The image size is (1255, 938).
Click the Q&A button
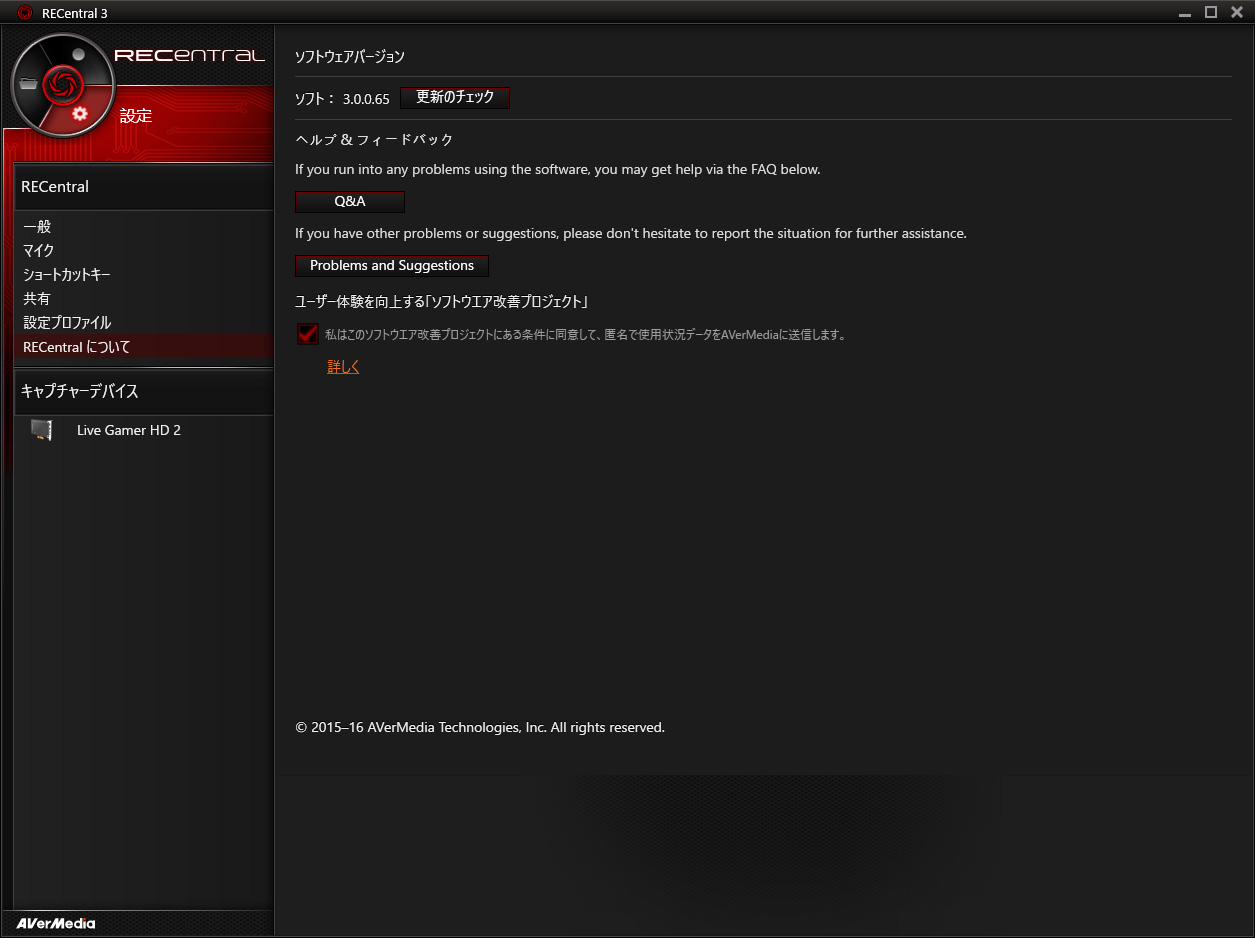pos(350,202)
